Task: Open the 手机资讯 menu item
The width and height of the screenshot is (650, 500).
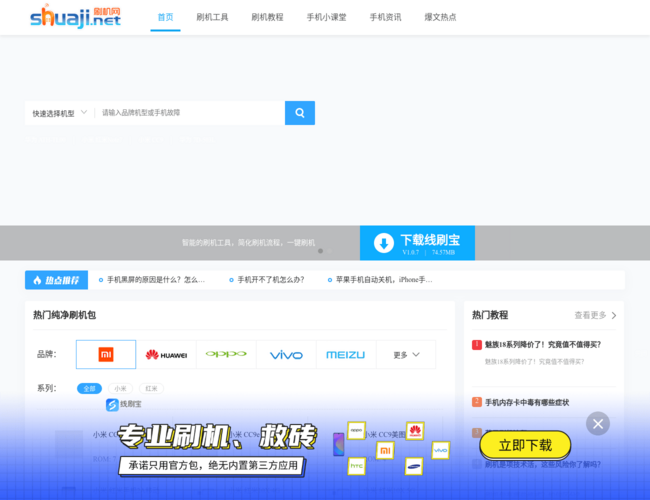Action: coord(386,17)
